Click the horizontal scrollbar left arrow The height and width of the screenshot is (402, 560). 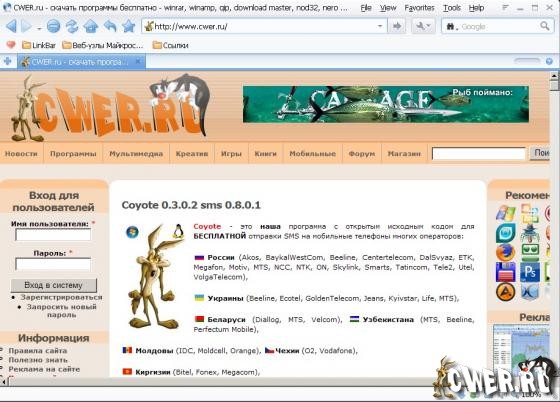tap(4, 382)
